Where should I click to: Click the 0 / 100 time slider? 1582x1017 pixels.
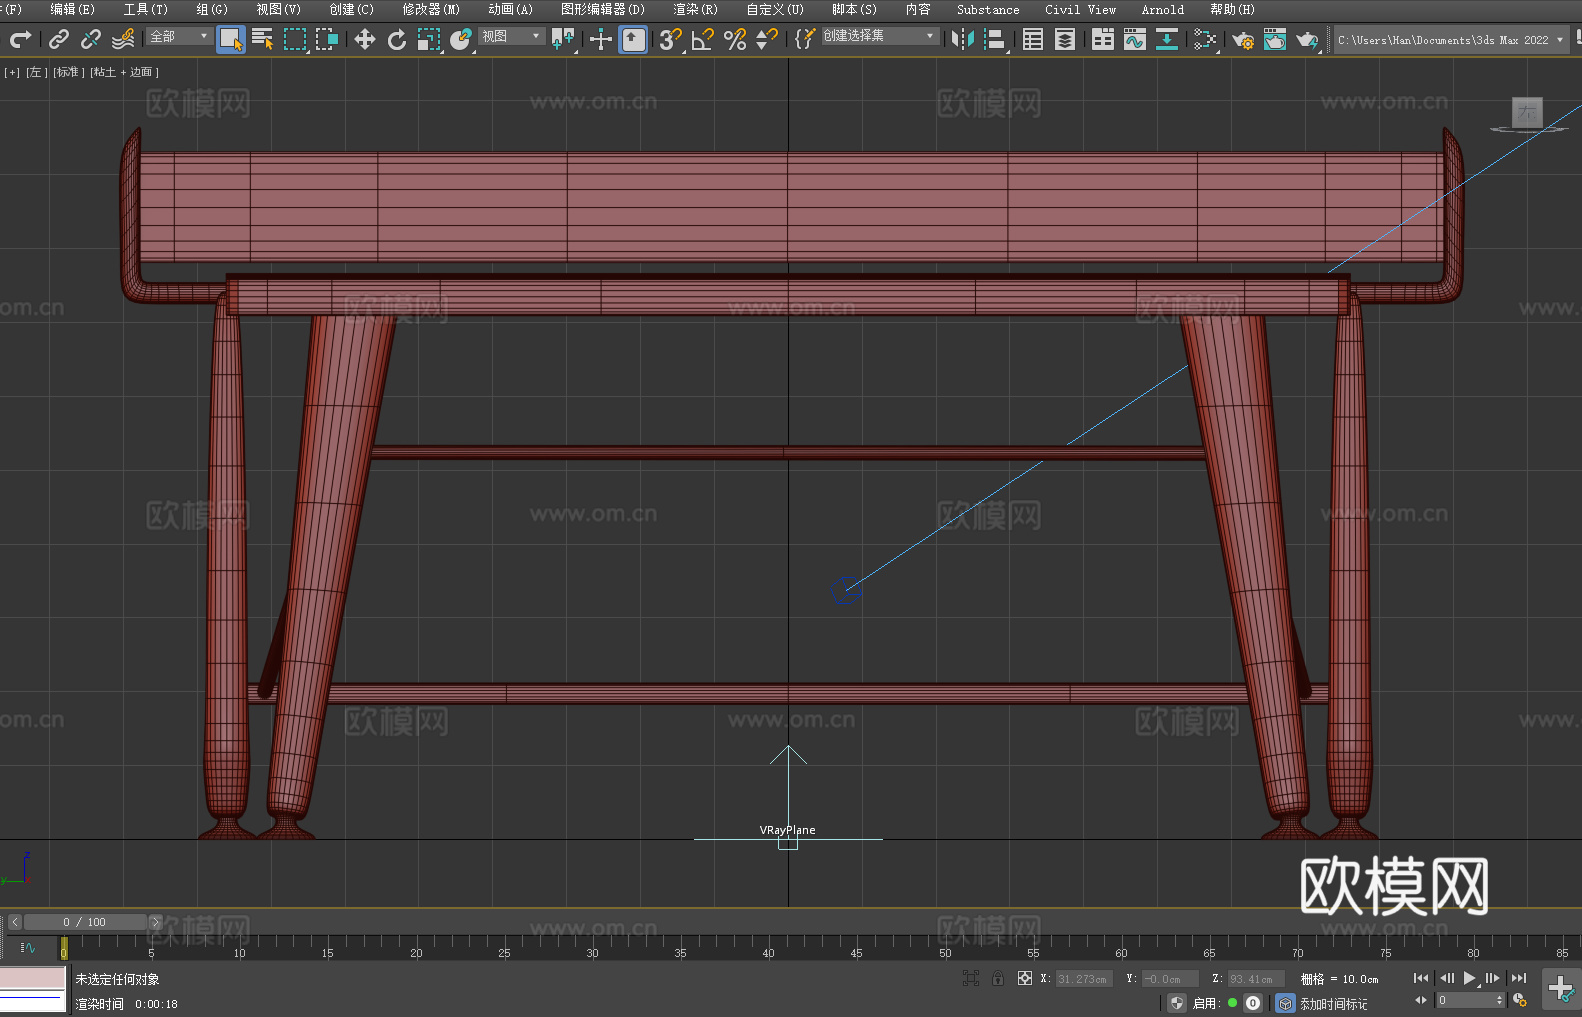pyautogui.click(x=85, y=922)
